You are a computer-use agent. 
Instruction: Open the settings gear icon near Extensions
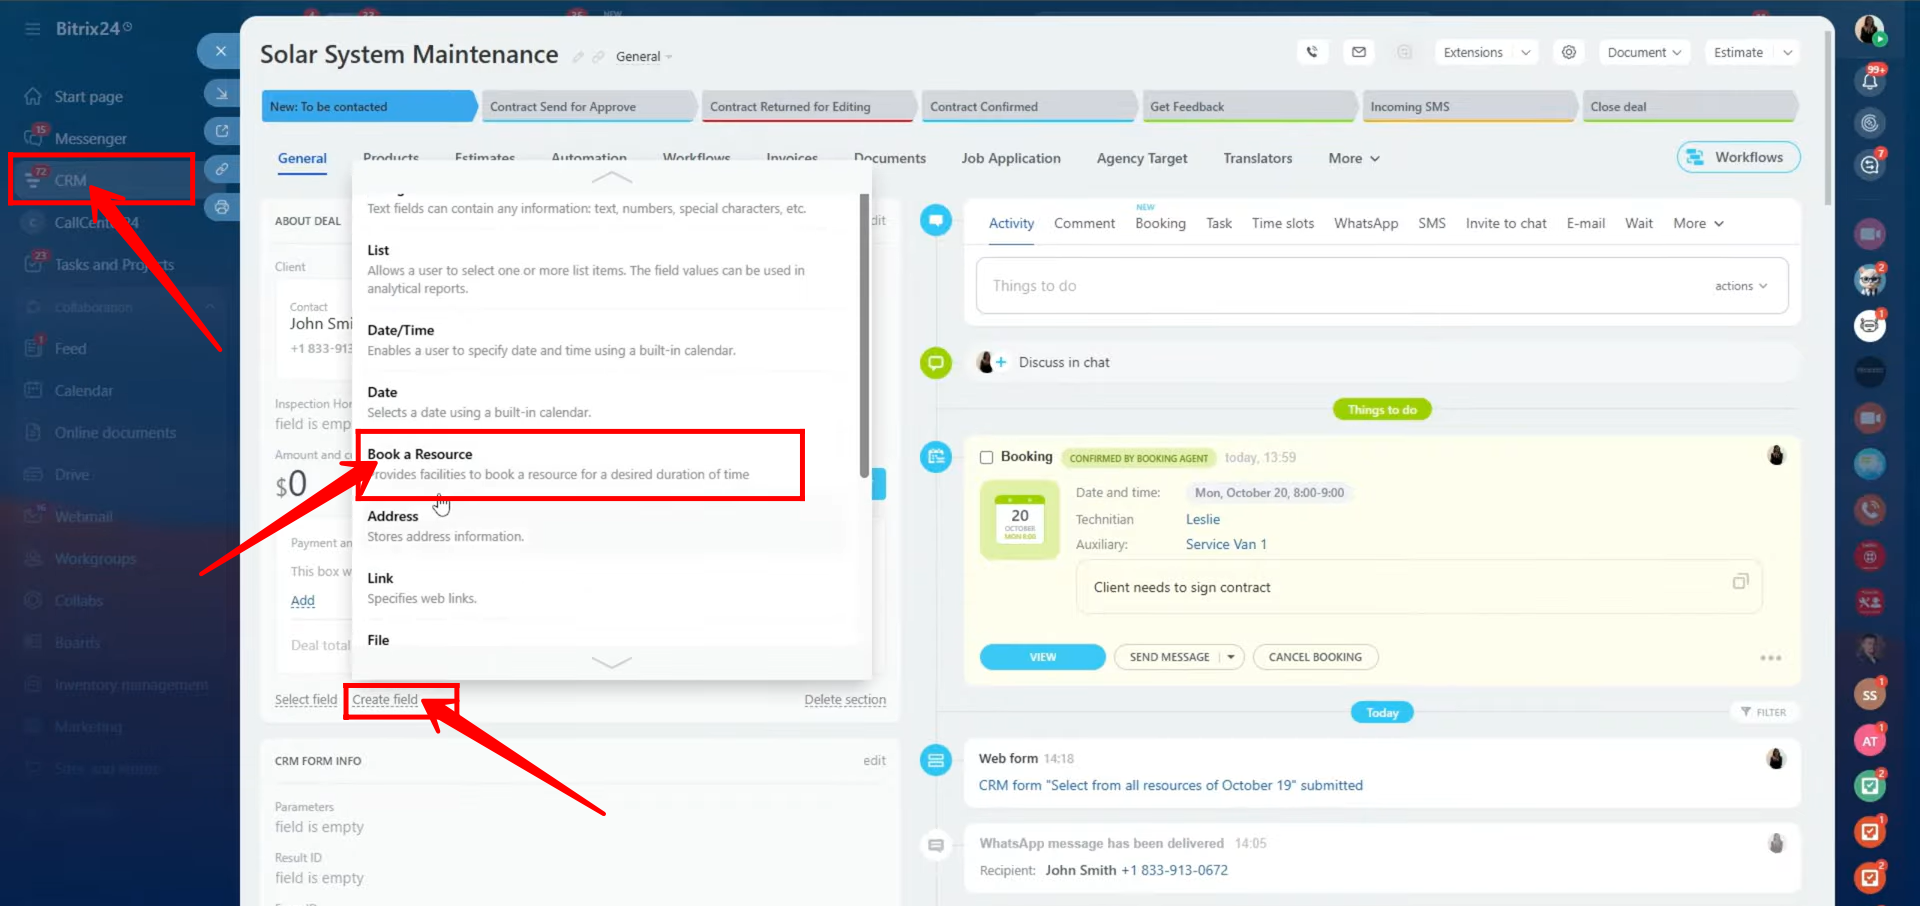click(1569, 52)
